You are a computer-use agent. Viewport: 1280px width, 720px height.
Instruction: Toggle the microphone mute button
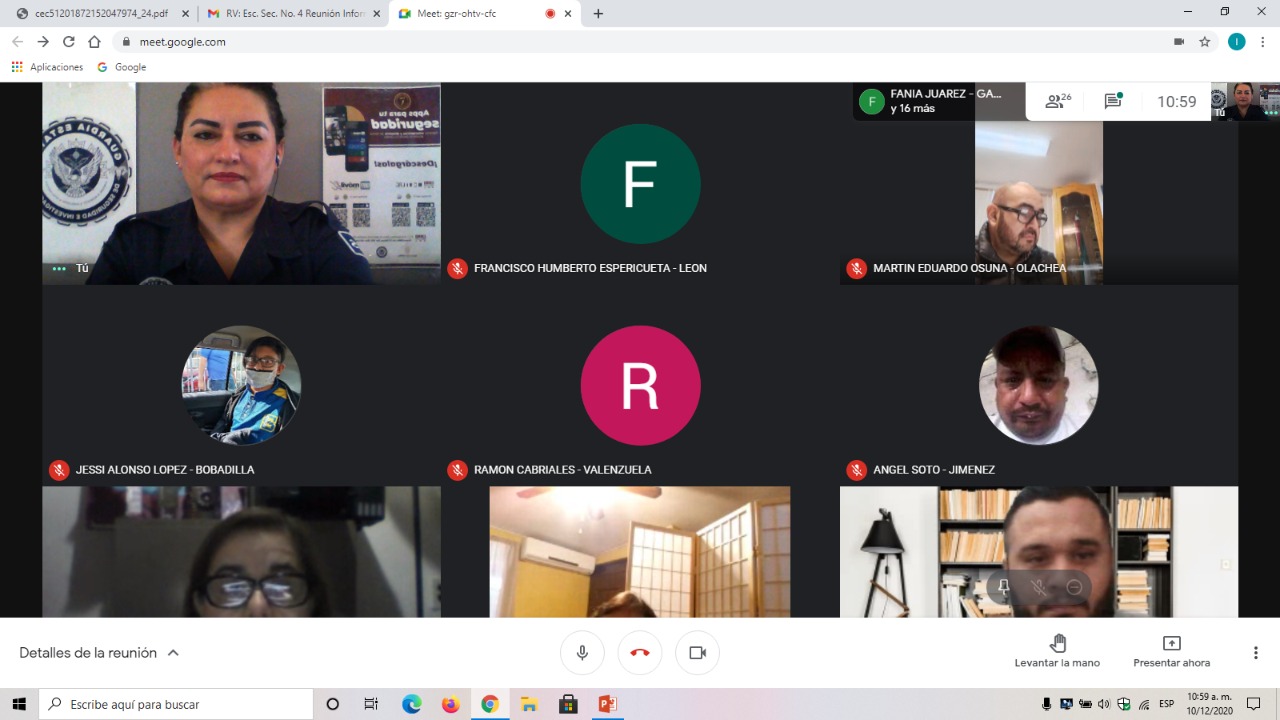[582, 653]
